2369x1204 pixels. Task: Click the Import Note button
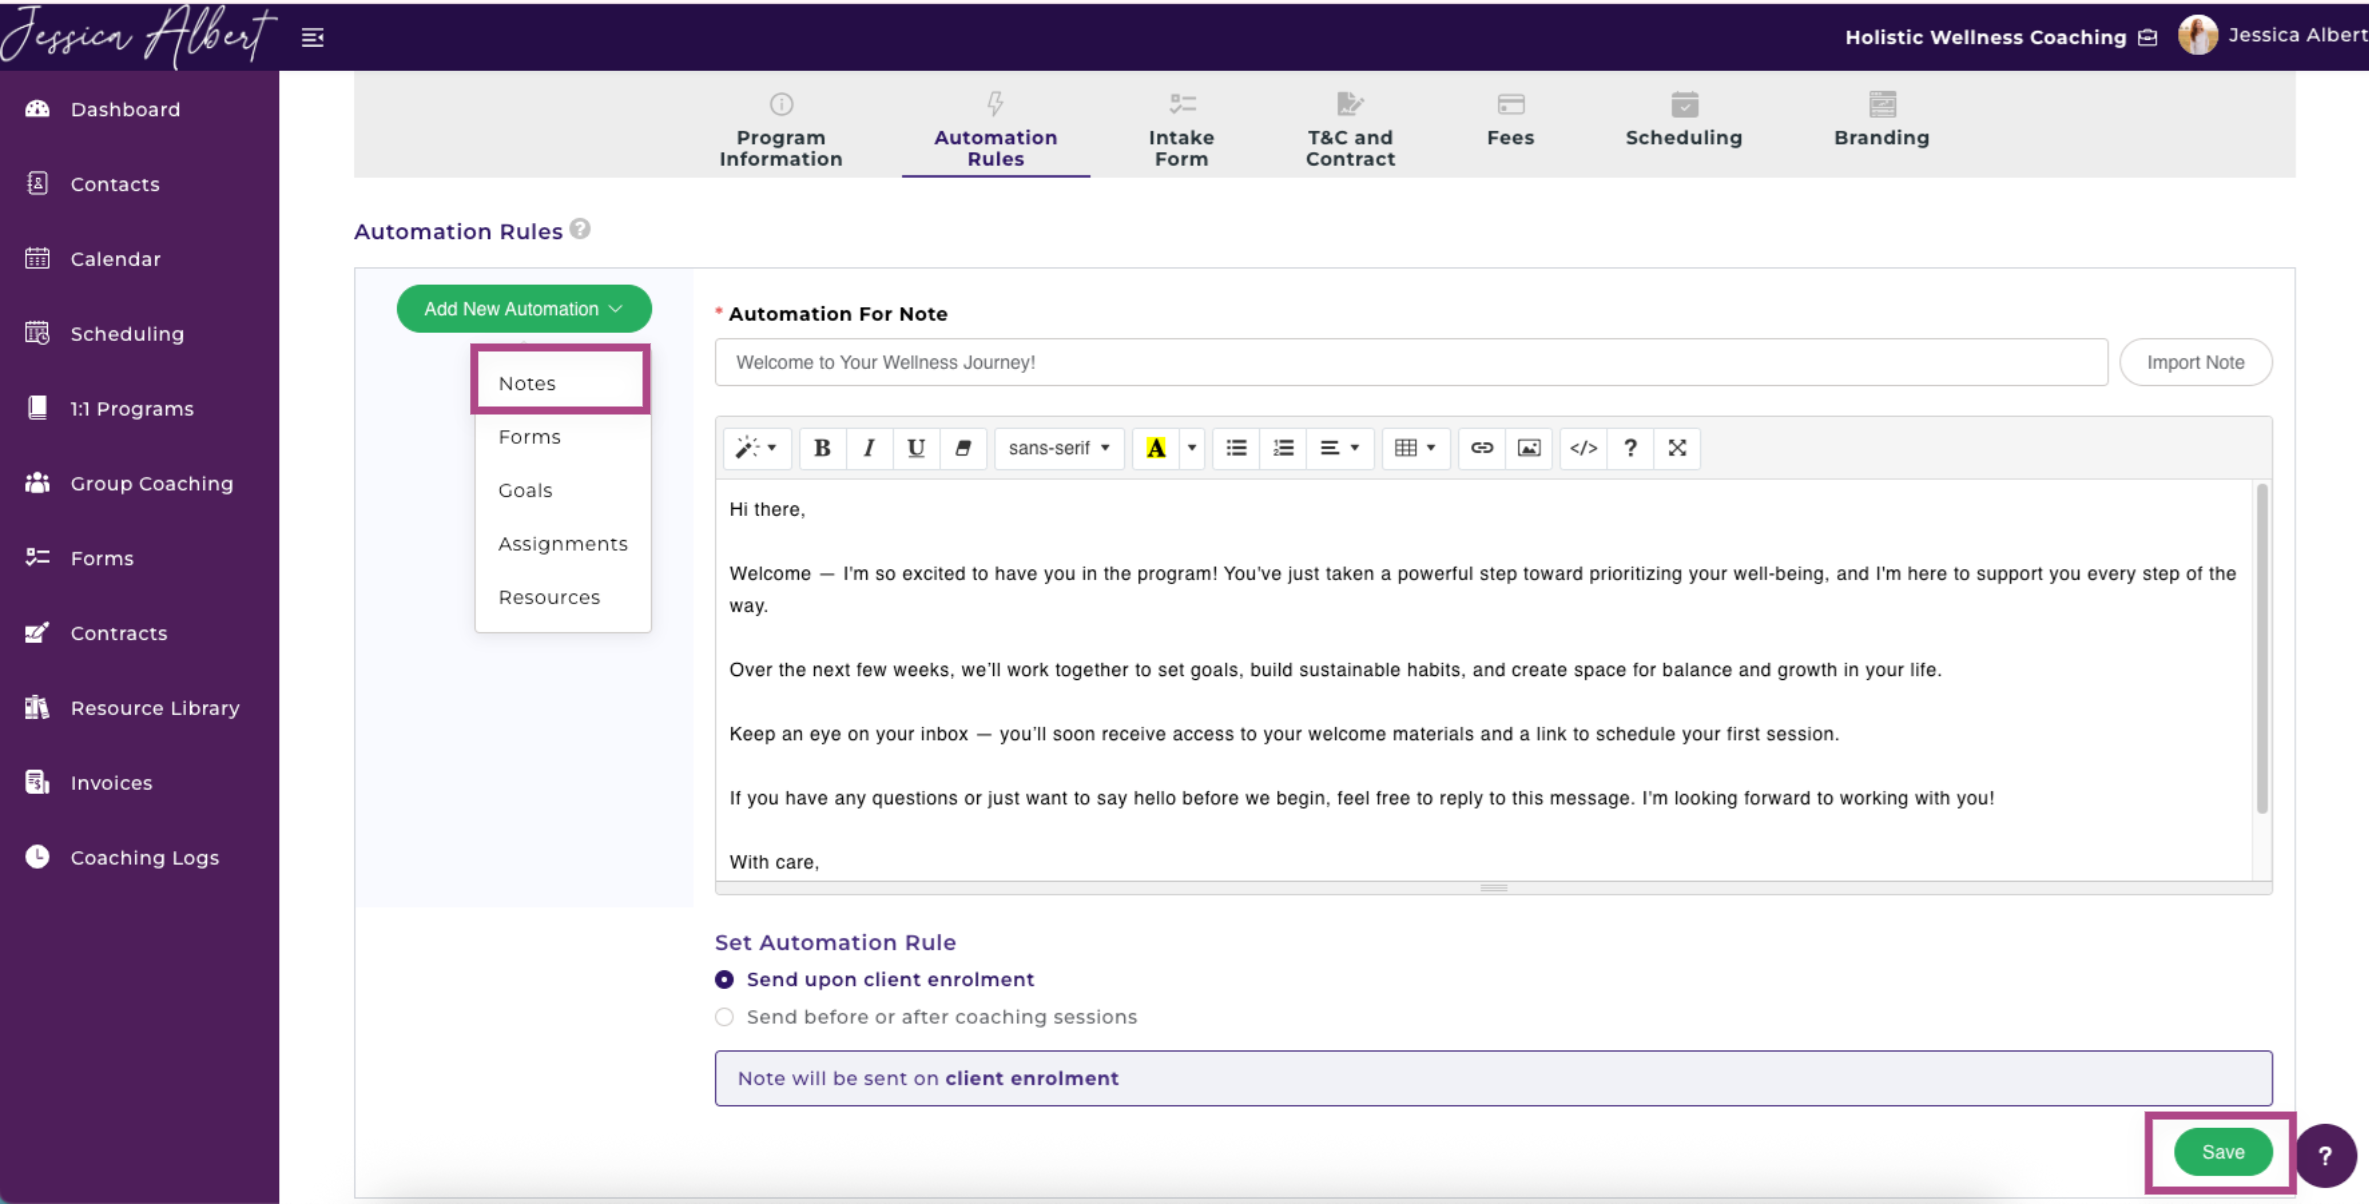click(2196, 362)
